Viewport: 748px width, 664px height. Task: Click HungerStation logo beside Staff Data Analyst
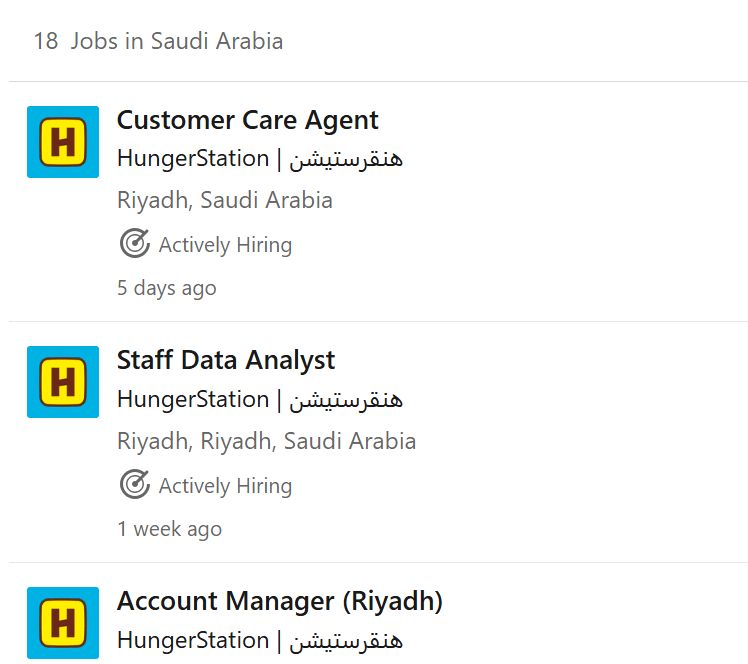pos(63,382)
